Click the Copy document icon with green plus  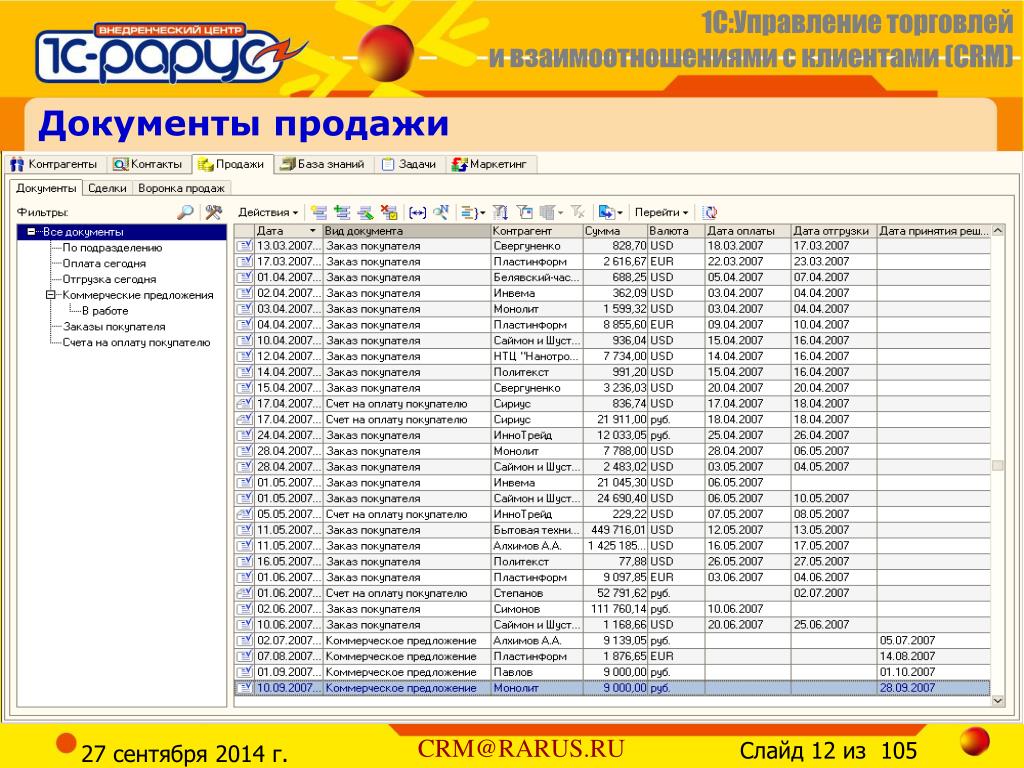pyautogui.click(x=342, y=212)
